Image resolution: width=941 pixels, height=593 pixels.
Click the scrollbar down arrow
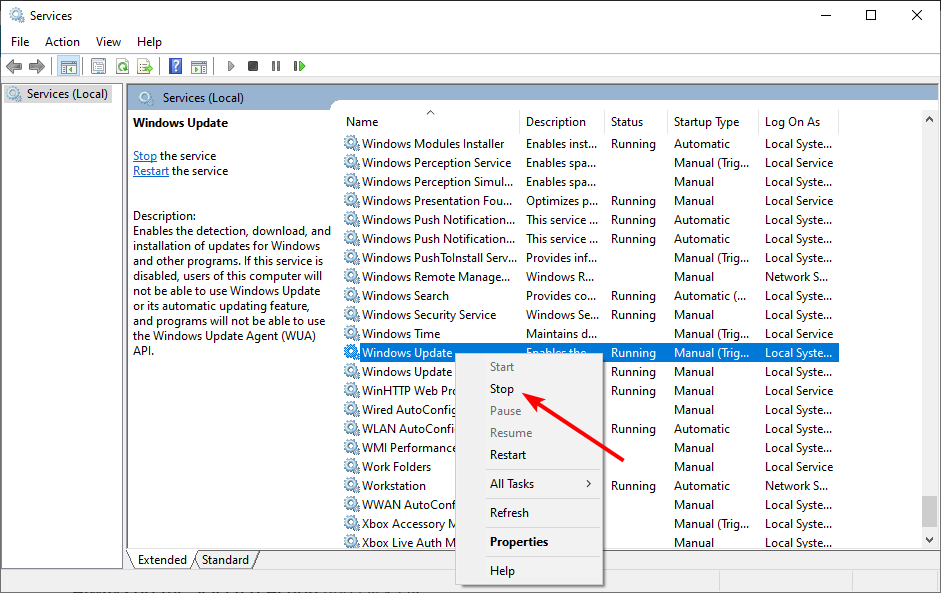click(x=930, y=540)
